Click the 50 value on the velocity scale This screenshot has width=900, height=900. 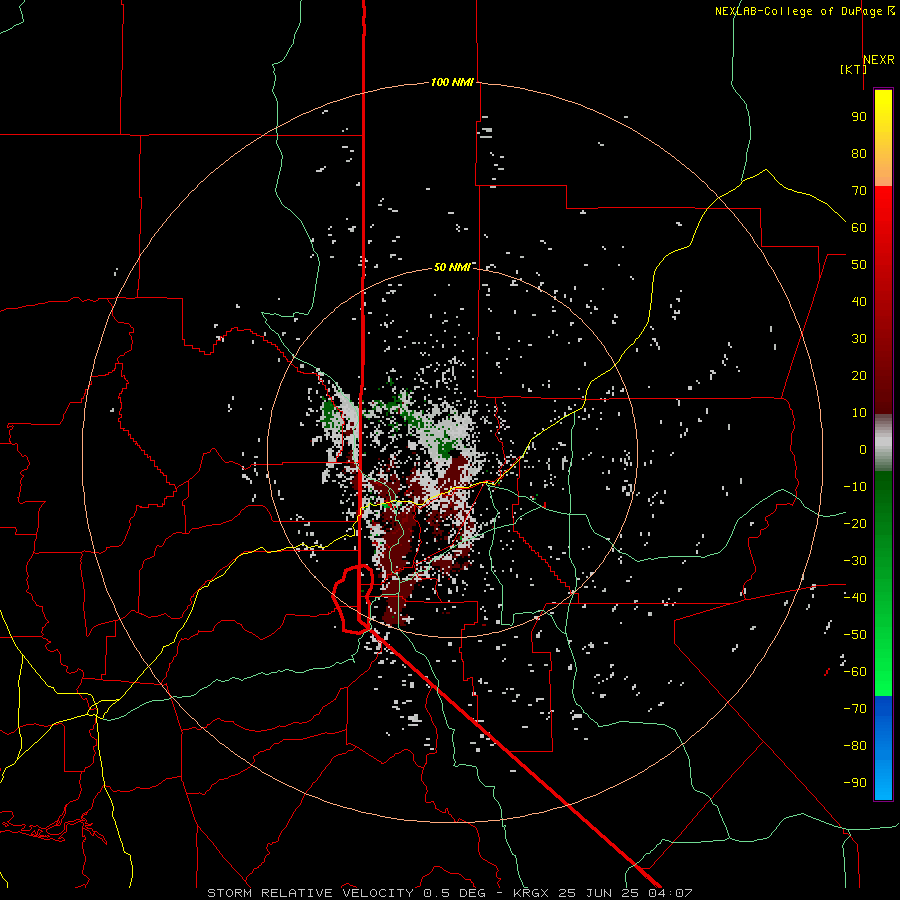(859, 265)
